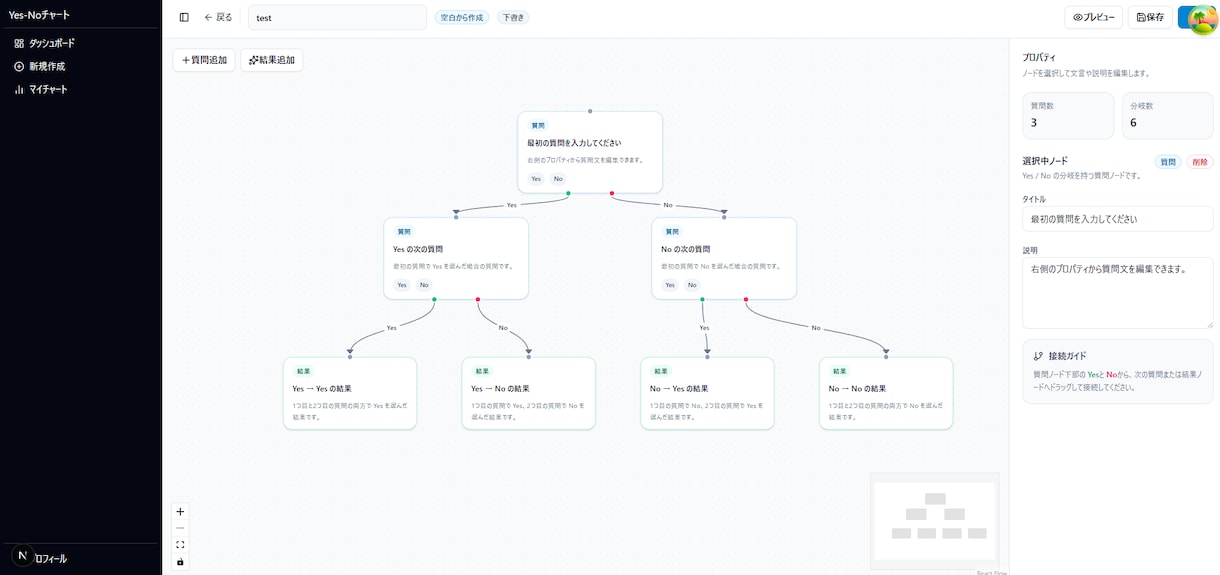Click green Yes handle under "No の次の質問" node
The width and height of the screenshot is (1220, 575).
pyautogui.click(x=702, y=299)
